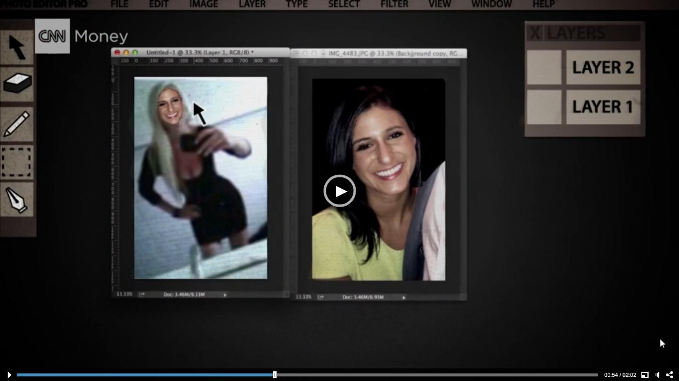The height and width of the screenshot is (381, 679).
Task: Click the small play button in the player bar
Action: click(x=9, y=375)
